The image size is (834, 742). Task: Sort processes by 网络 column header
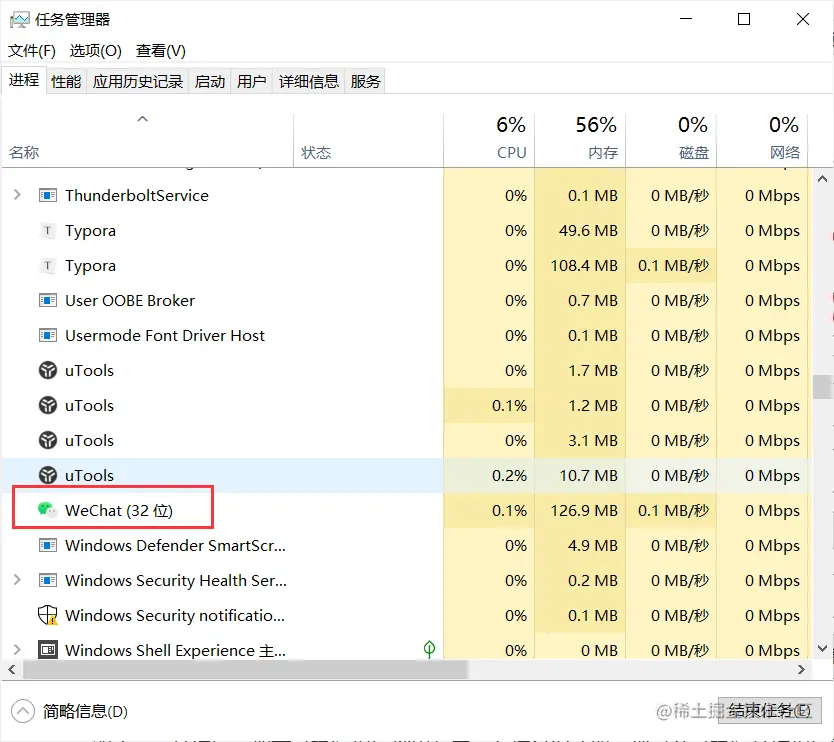point(762,140)
